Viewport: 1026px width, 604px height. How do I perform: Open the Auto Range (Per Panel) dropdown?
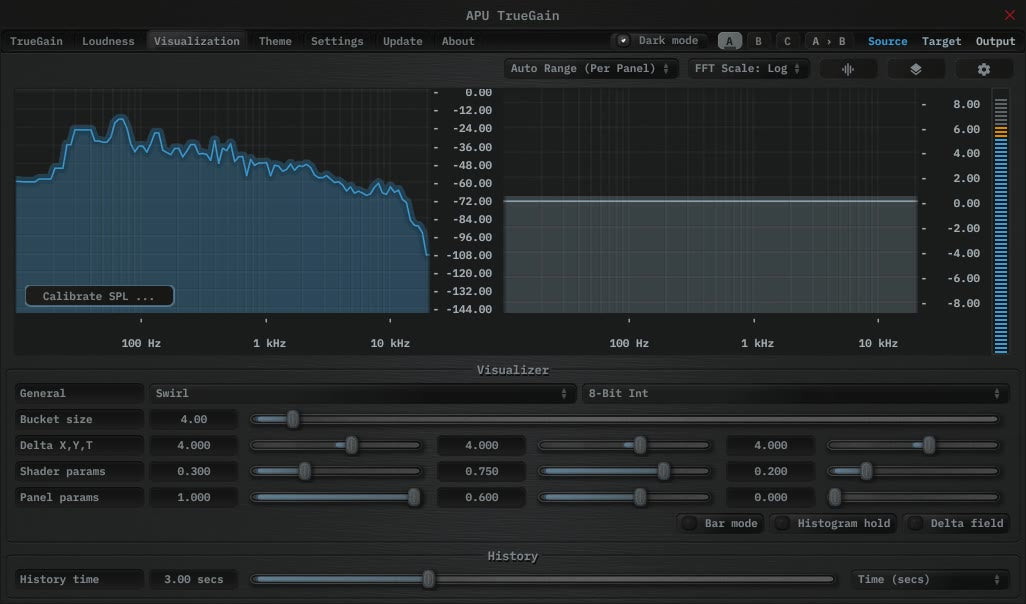point(590,68)
